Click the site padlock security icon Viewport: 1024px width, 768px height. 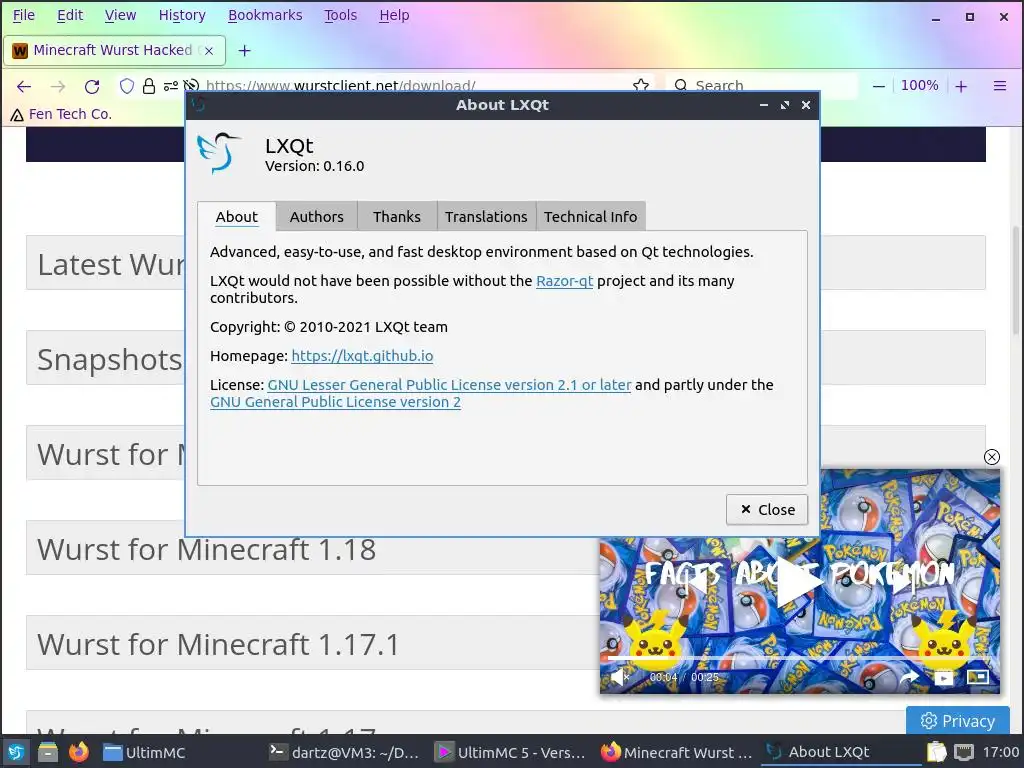point(149,86)
